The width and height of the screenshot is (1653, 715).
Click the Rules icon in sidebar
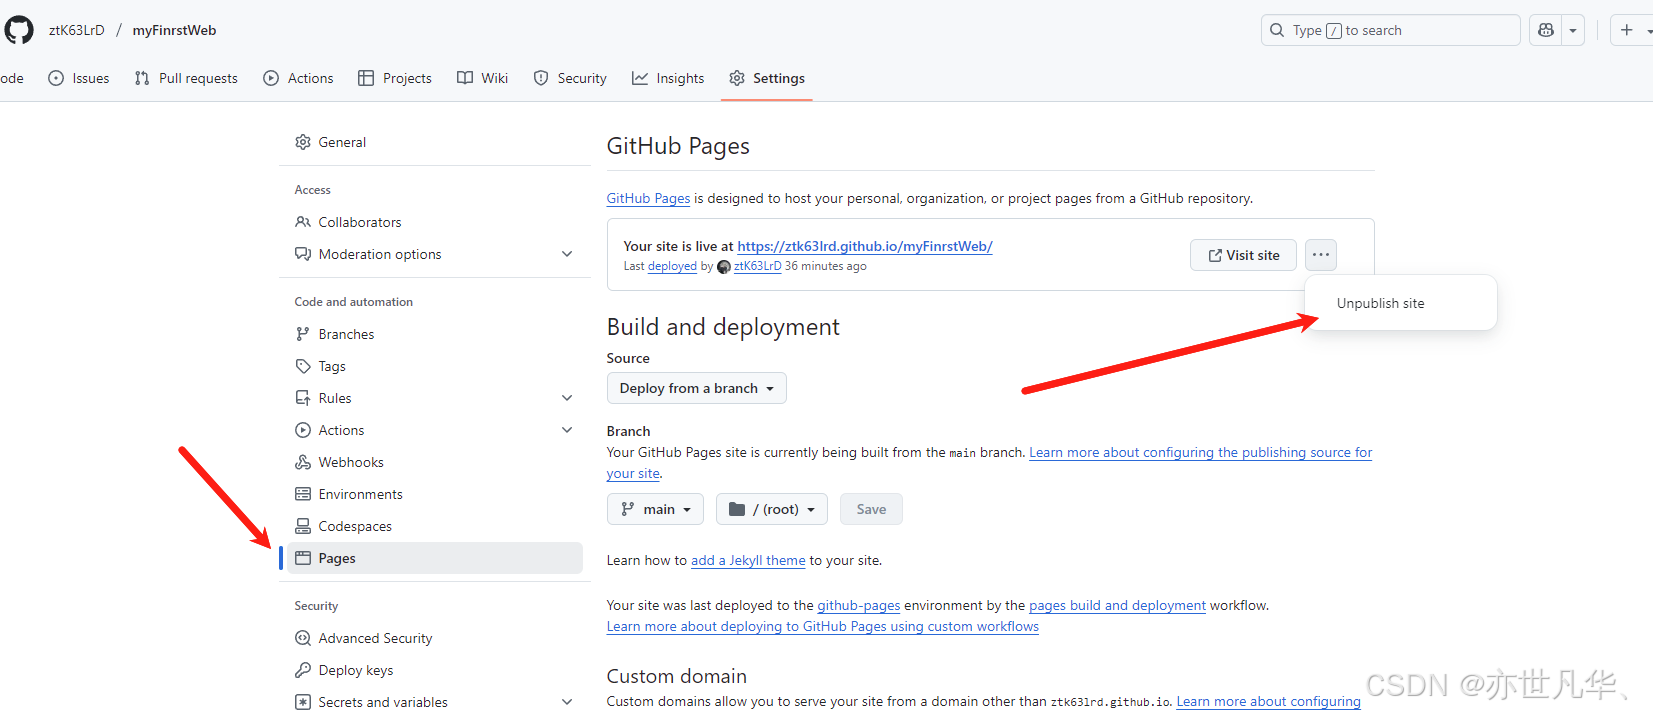(x=303, y=398)
